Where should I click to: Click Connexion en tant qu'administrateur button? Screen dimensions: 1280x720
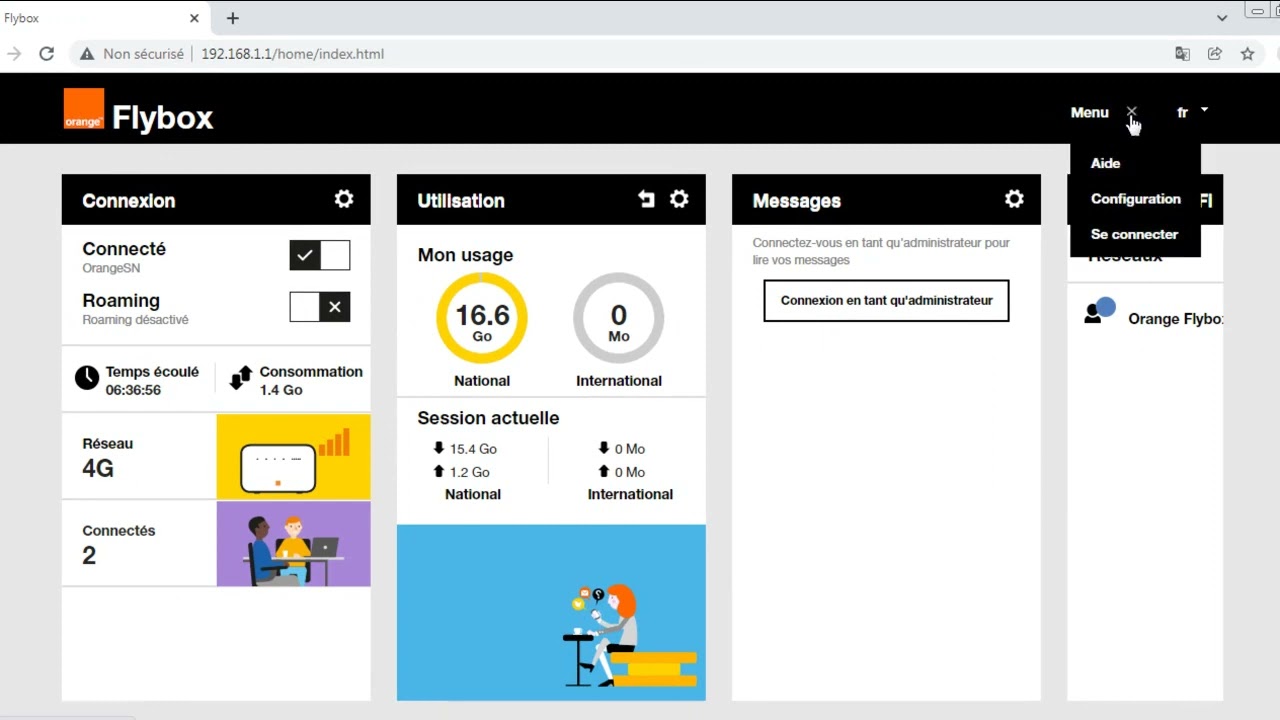(886, 300)
